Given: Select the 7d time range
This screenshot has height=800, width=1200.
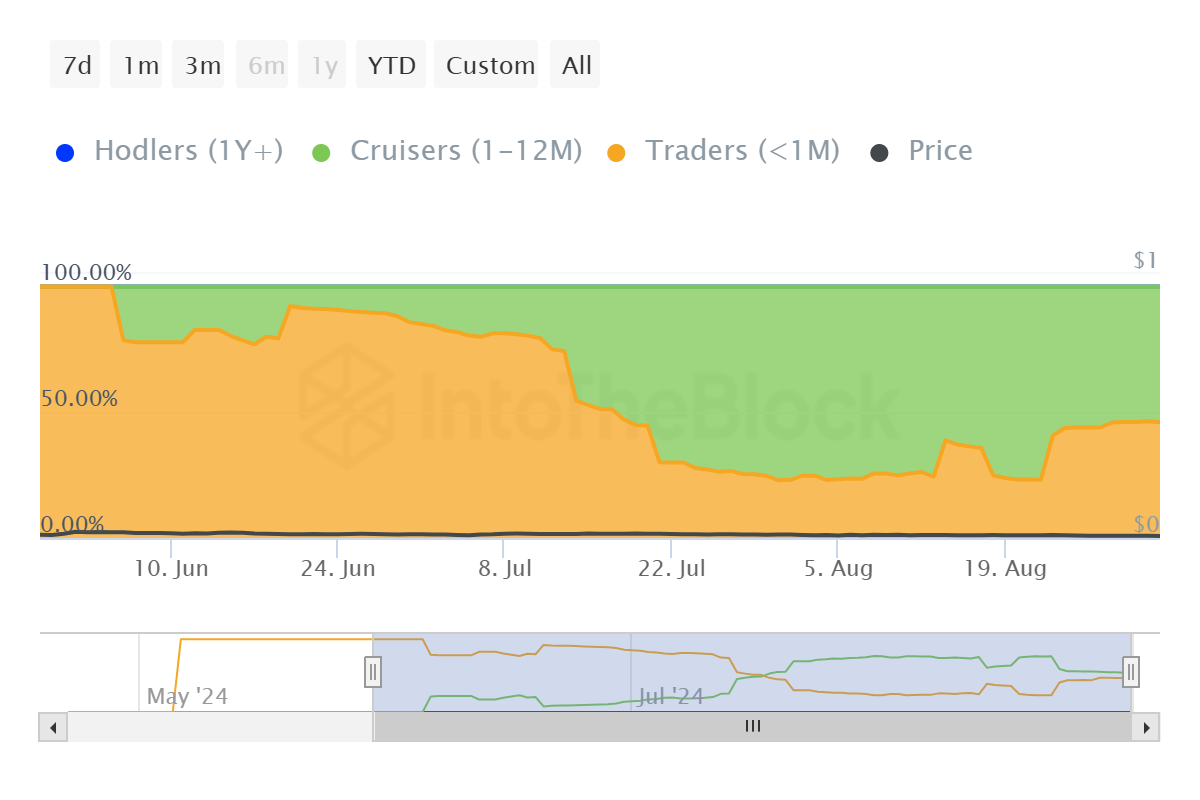Looking at the screenshot, I should click(x=76, y=65).
